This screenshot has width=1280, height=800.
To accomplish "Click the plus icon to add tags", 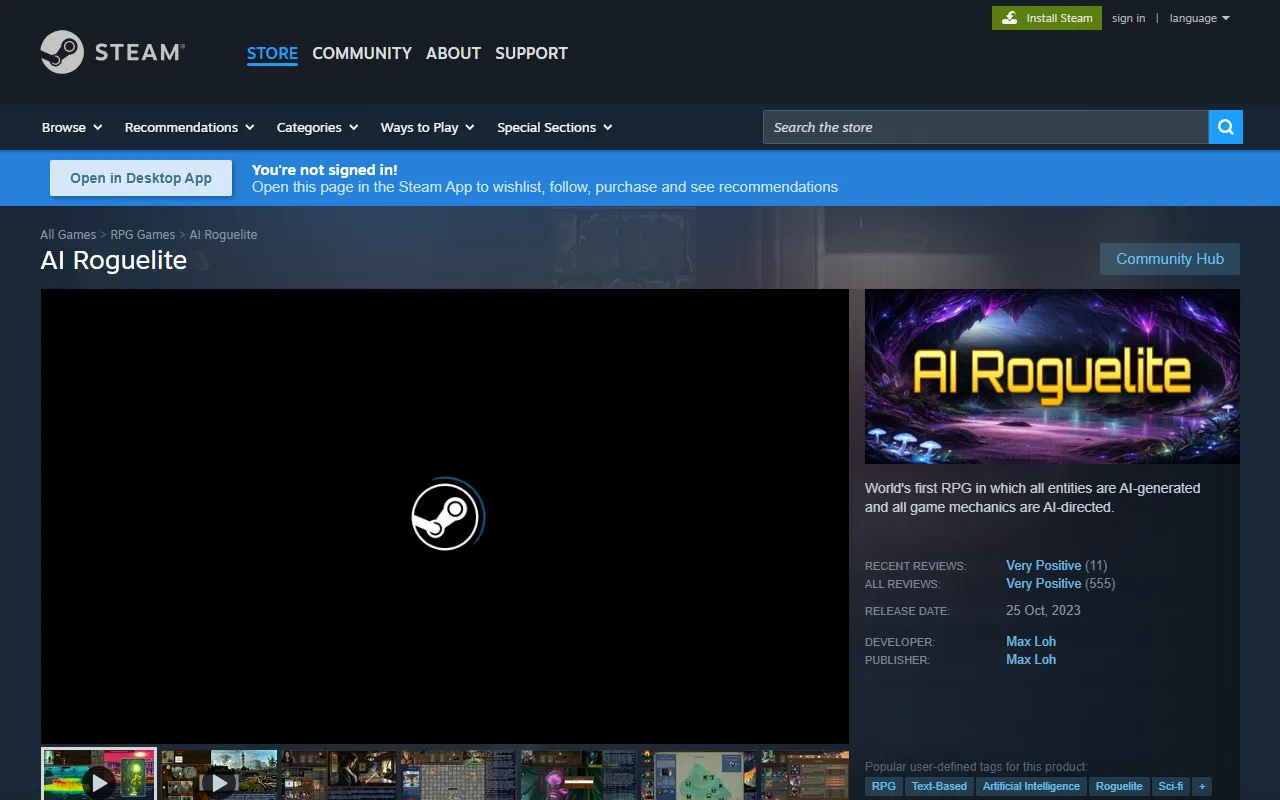I will point(1202,786).
